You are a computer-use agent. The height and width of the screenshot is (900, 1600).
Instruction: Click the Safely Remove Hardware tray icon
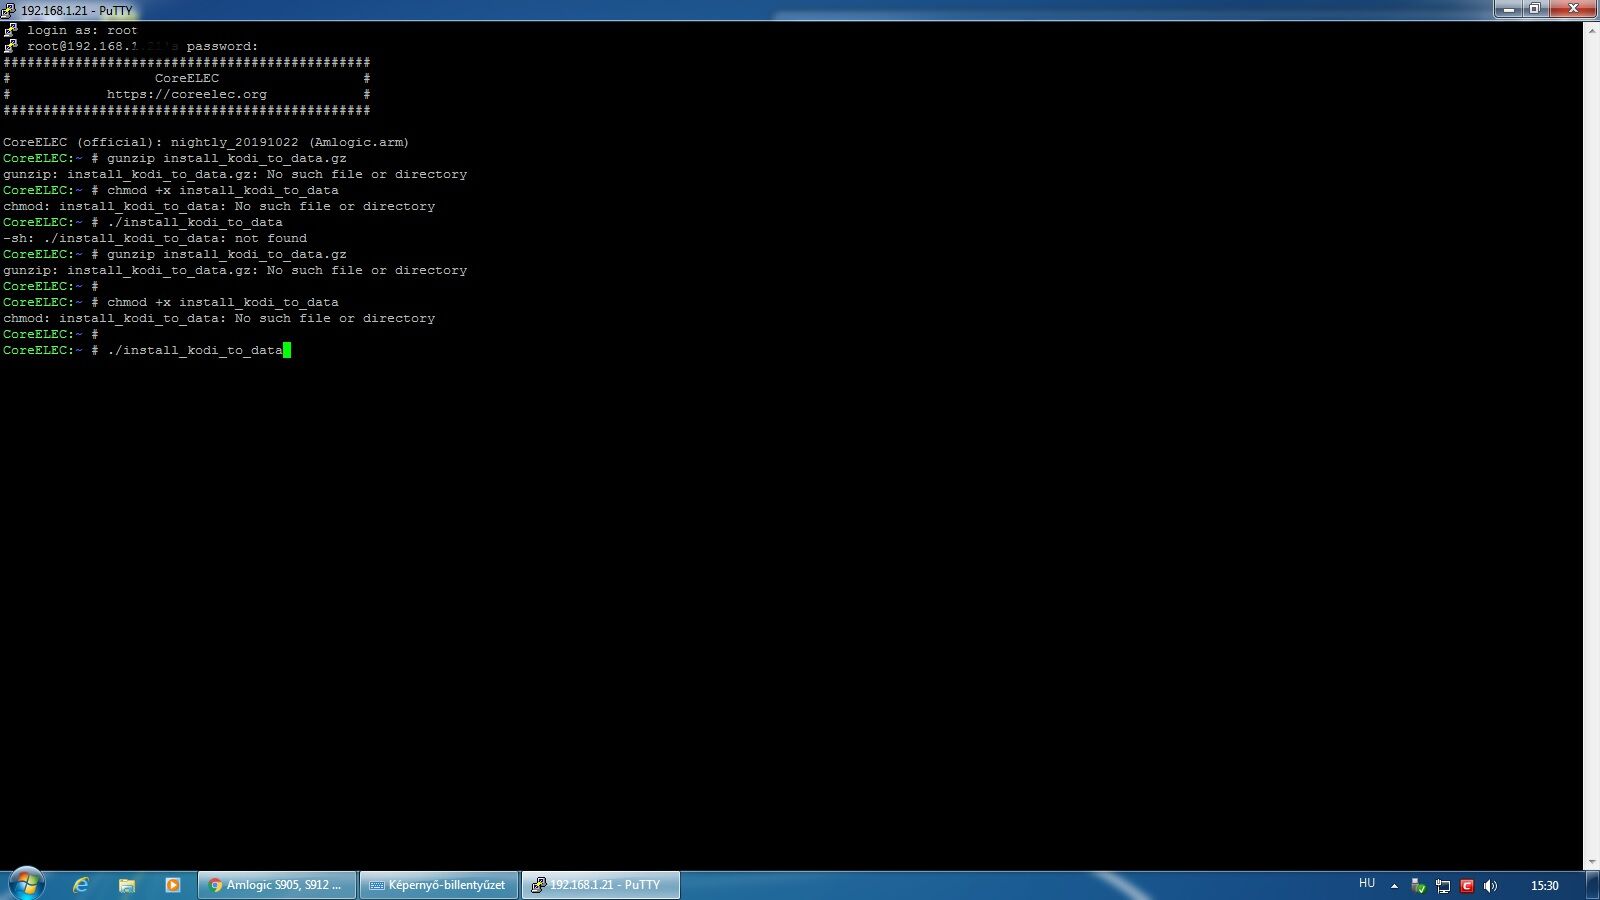[1418, 886]
